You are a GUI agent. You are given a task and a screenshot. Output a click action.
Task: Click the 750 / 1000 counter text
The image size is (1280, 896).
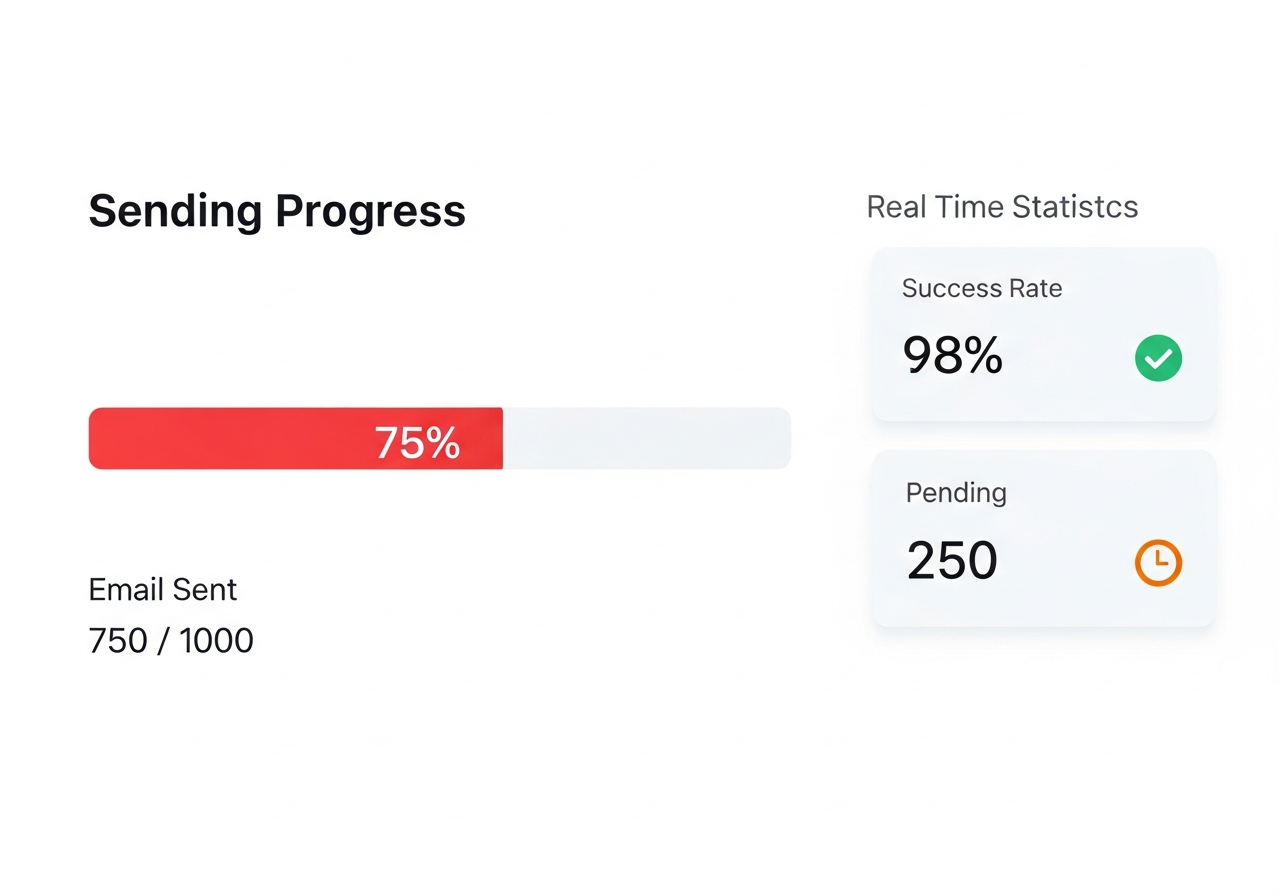170,641
